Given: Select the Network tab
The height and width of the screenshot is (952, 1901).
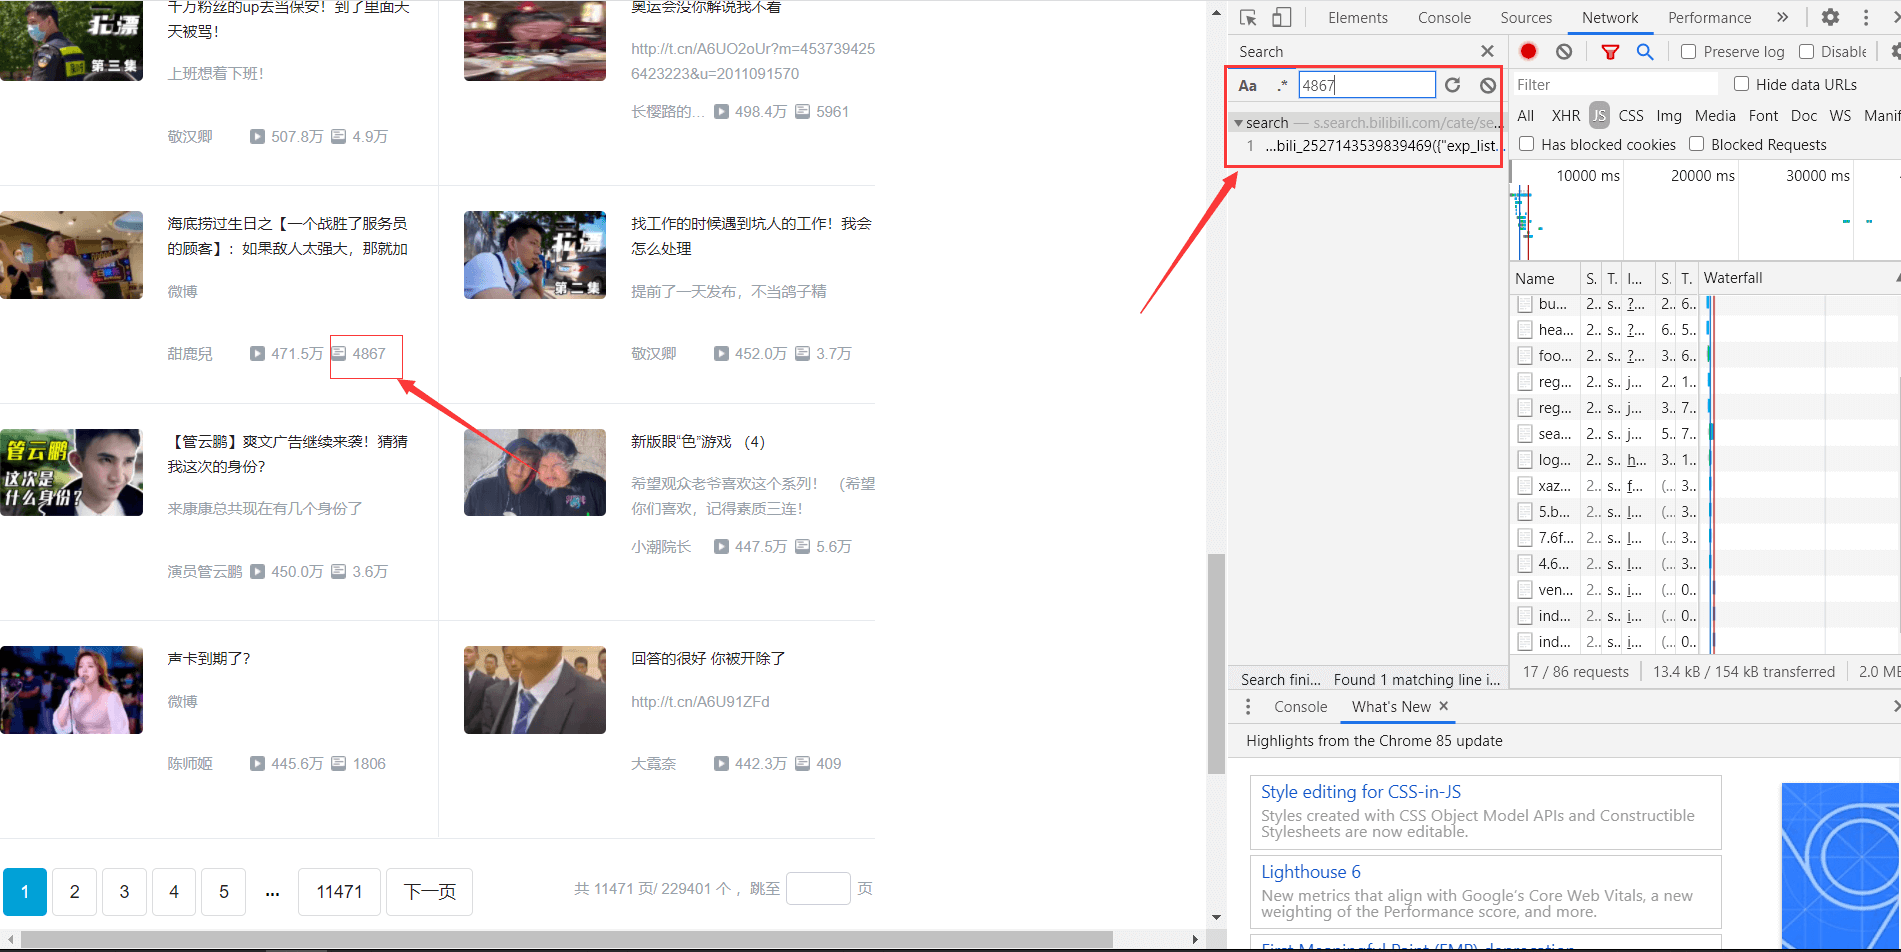Looking at the screenshot, I should (x=1610, y=18).
